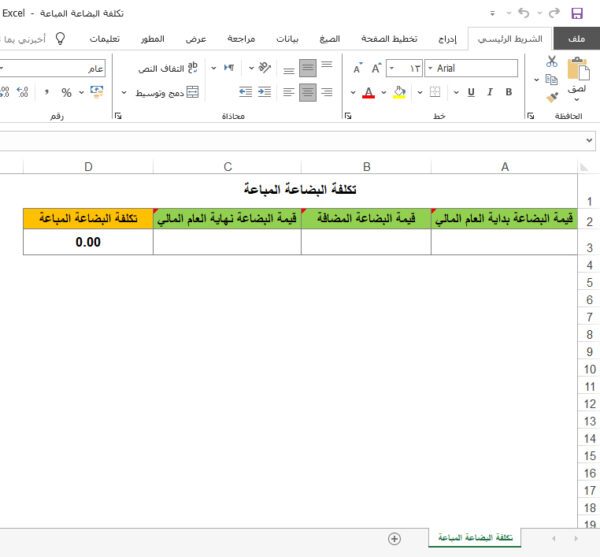
Task: Decrease font size with small A icon
Action: coord(358,68)
